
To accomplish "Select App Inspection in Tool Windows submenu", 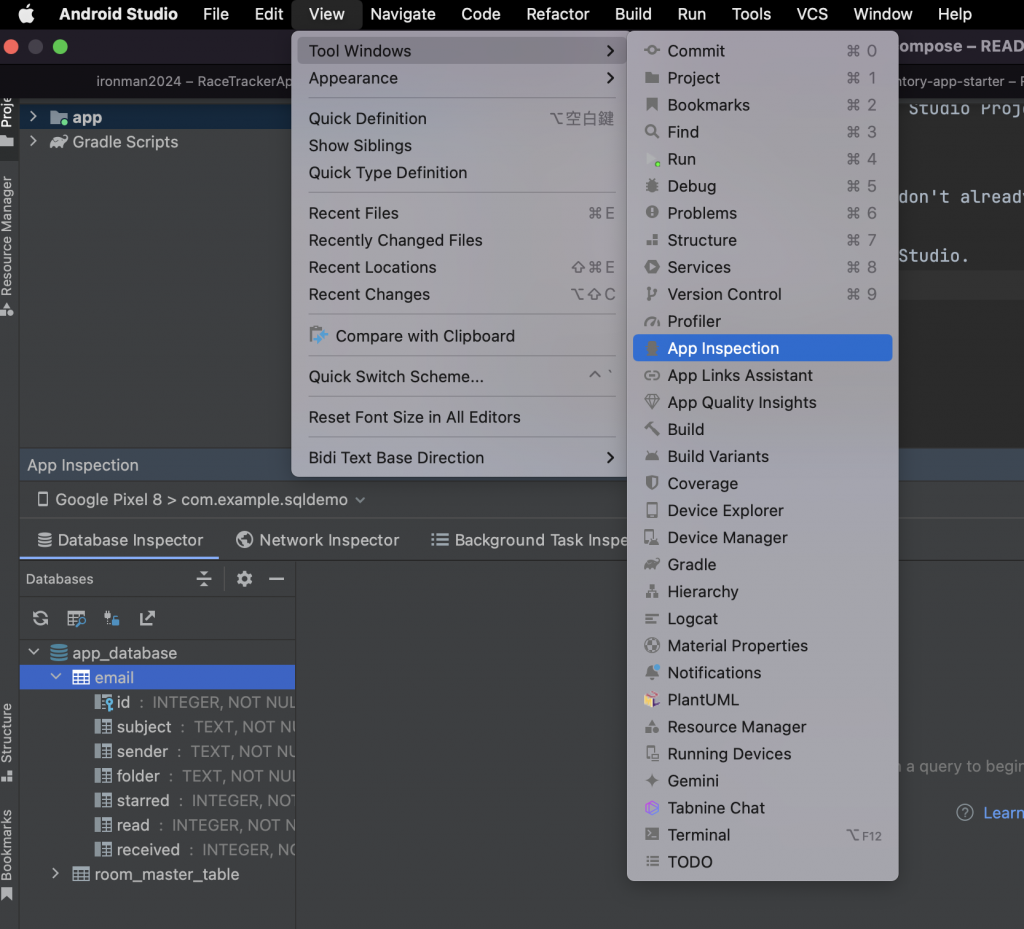I will [x=762, y=348].
